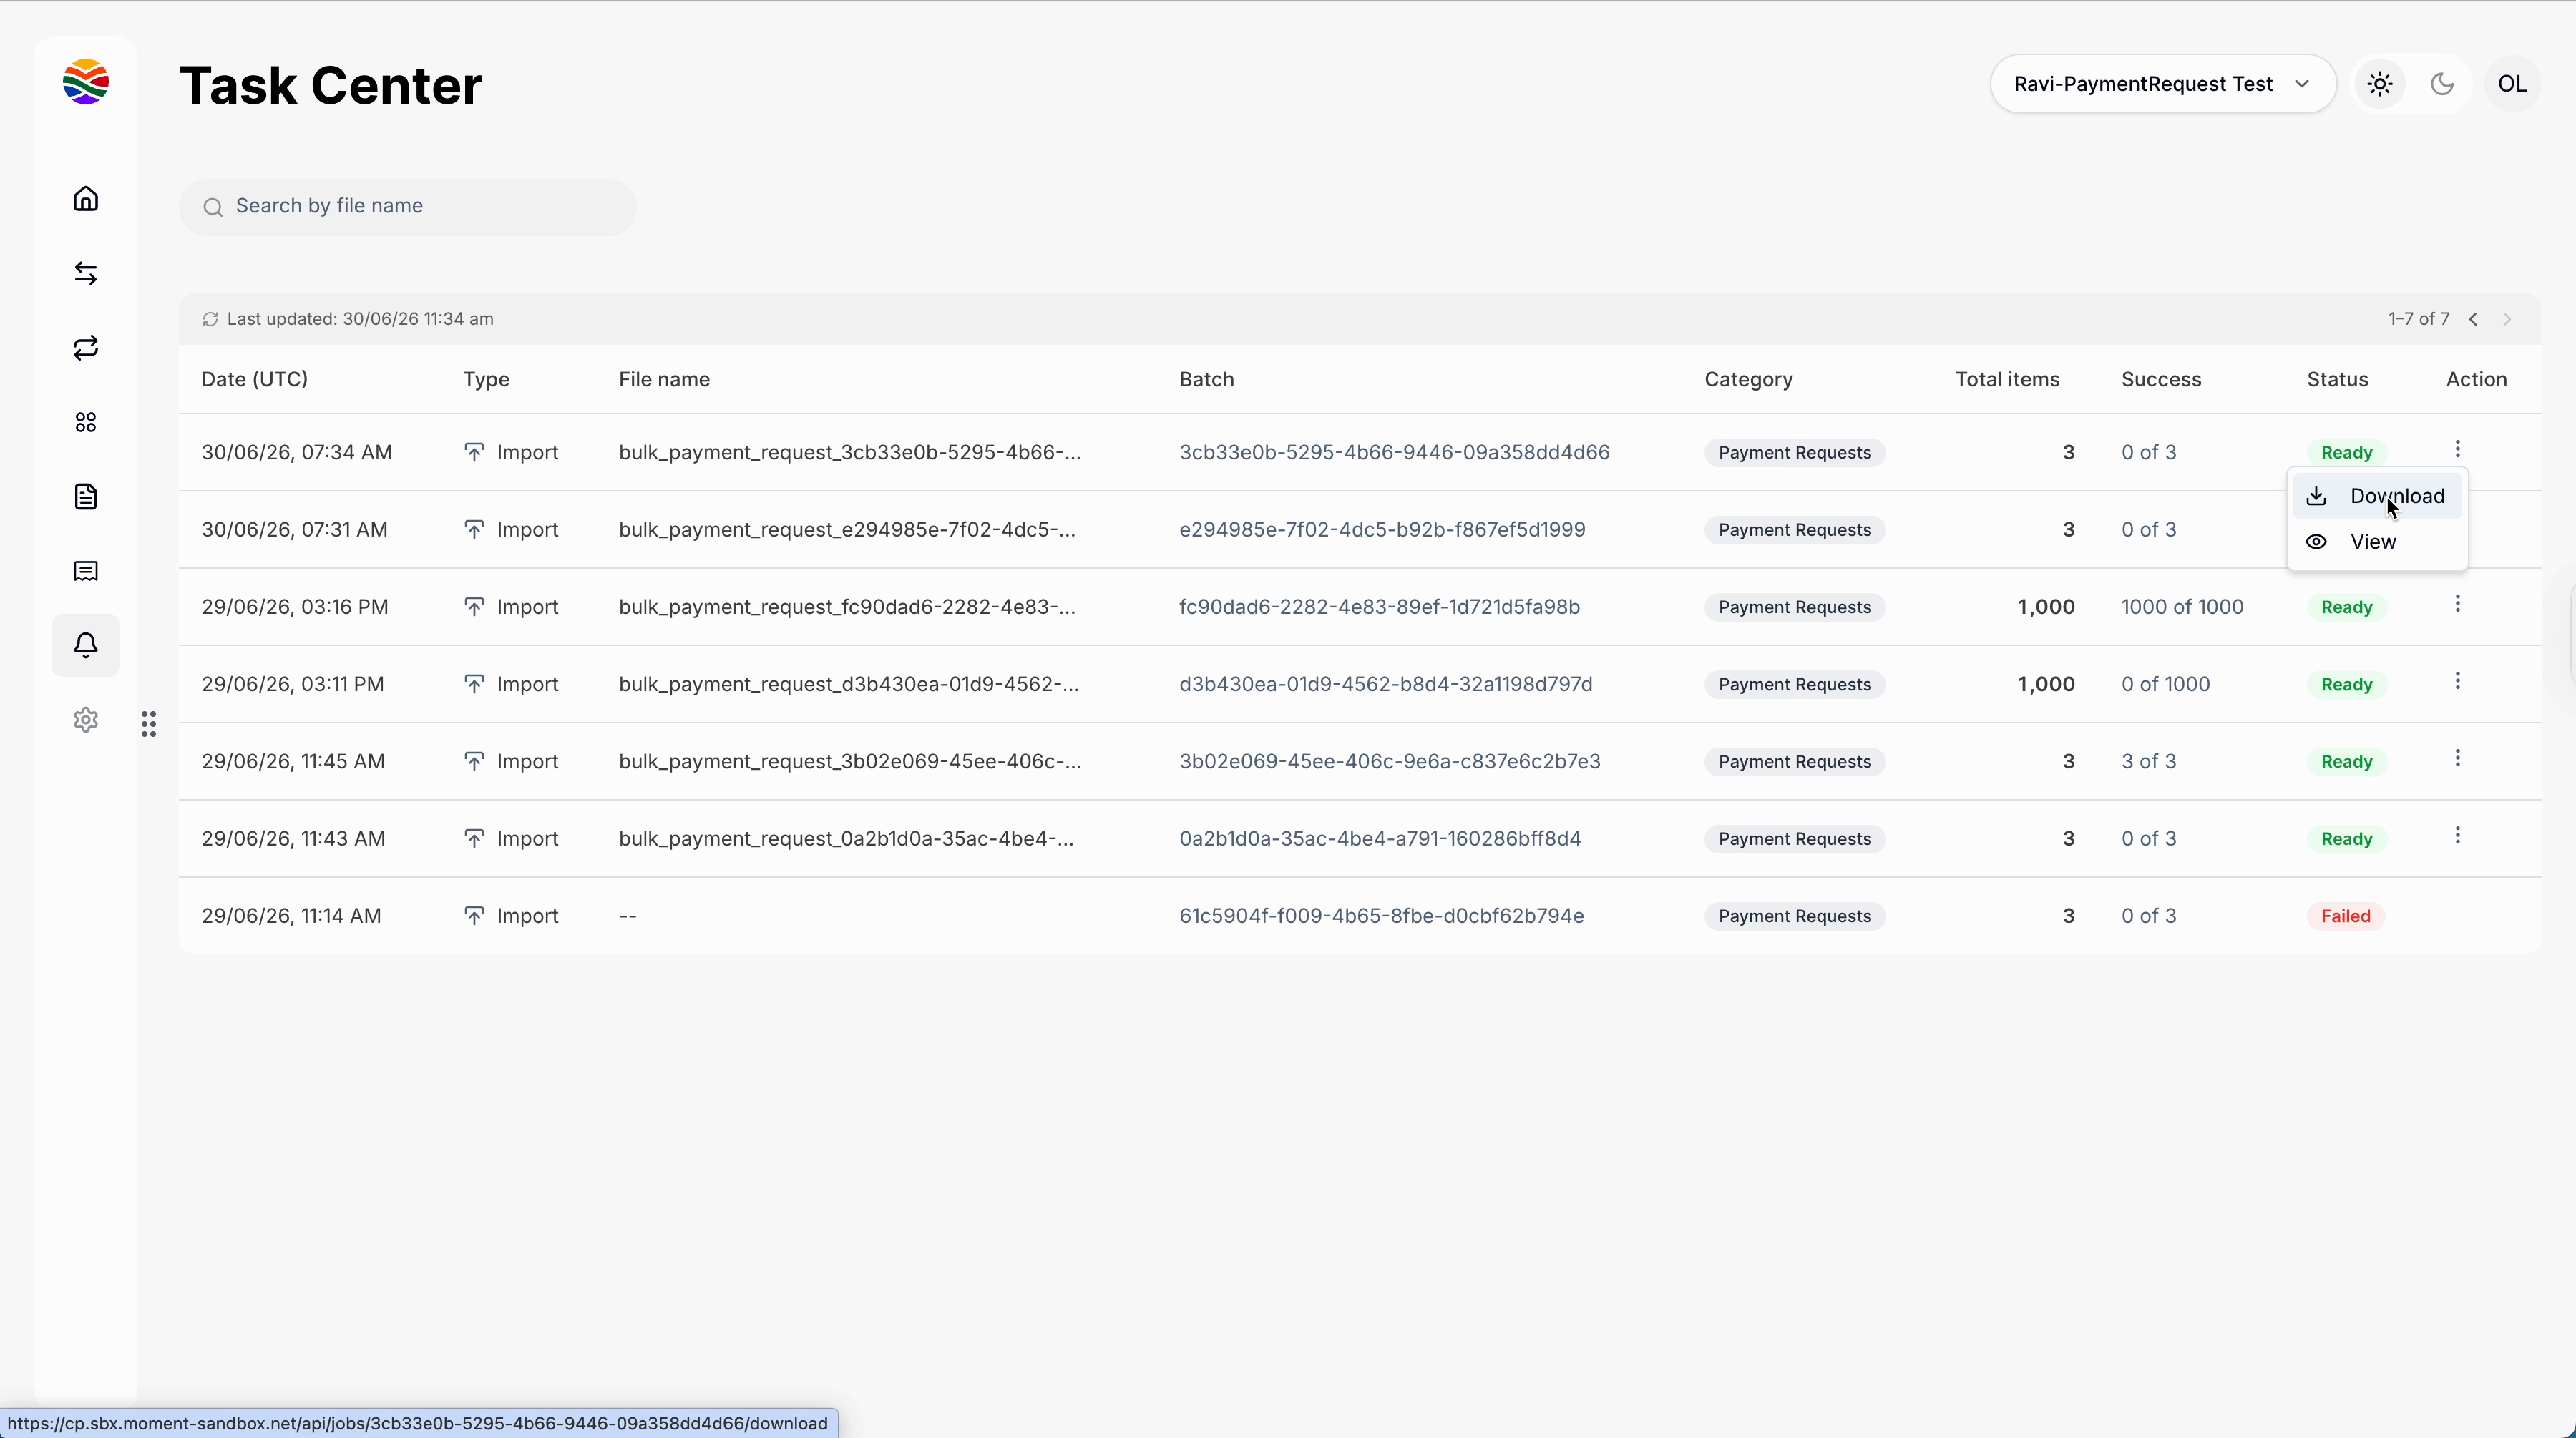Click file name bulk_payment_request_e294985e-7f02-4dc5-...
Viewport: 2576px width, 1438px height.
[847, 529]
